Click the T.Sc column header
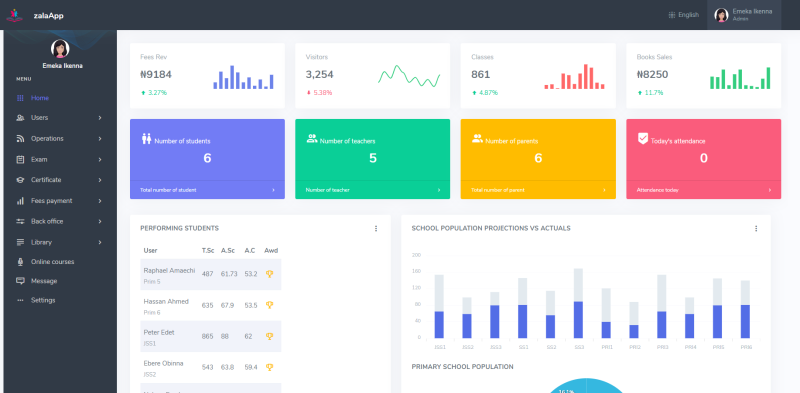This screenshot has width=800, height=393. coord(208,251)
